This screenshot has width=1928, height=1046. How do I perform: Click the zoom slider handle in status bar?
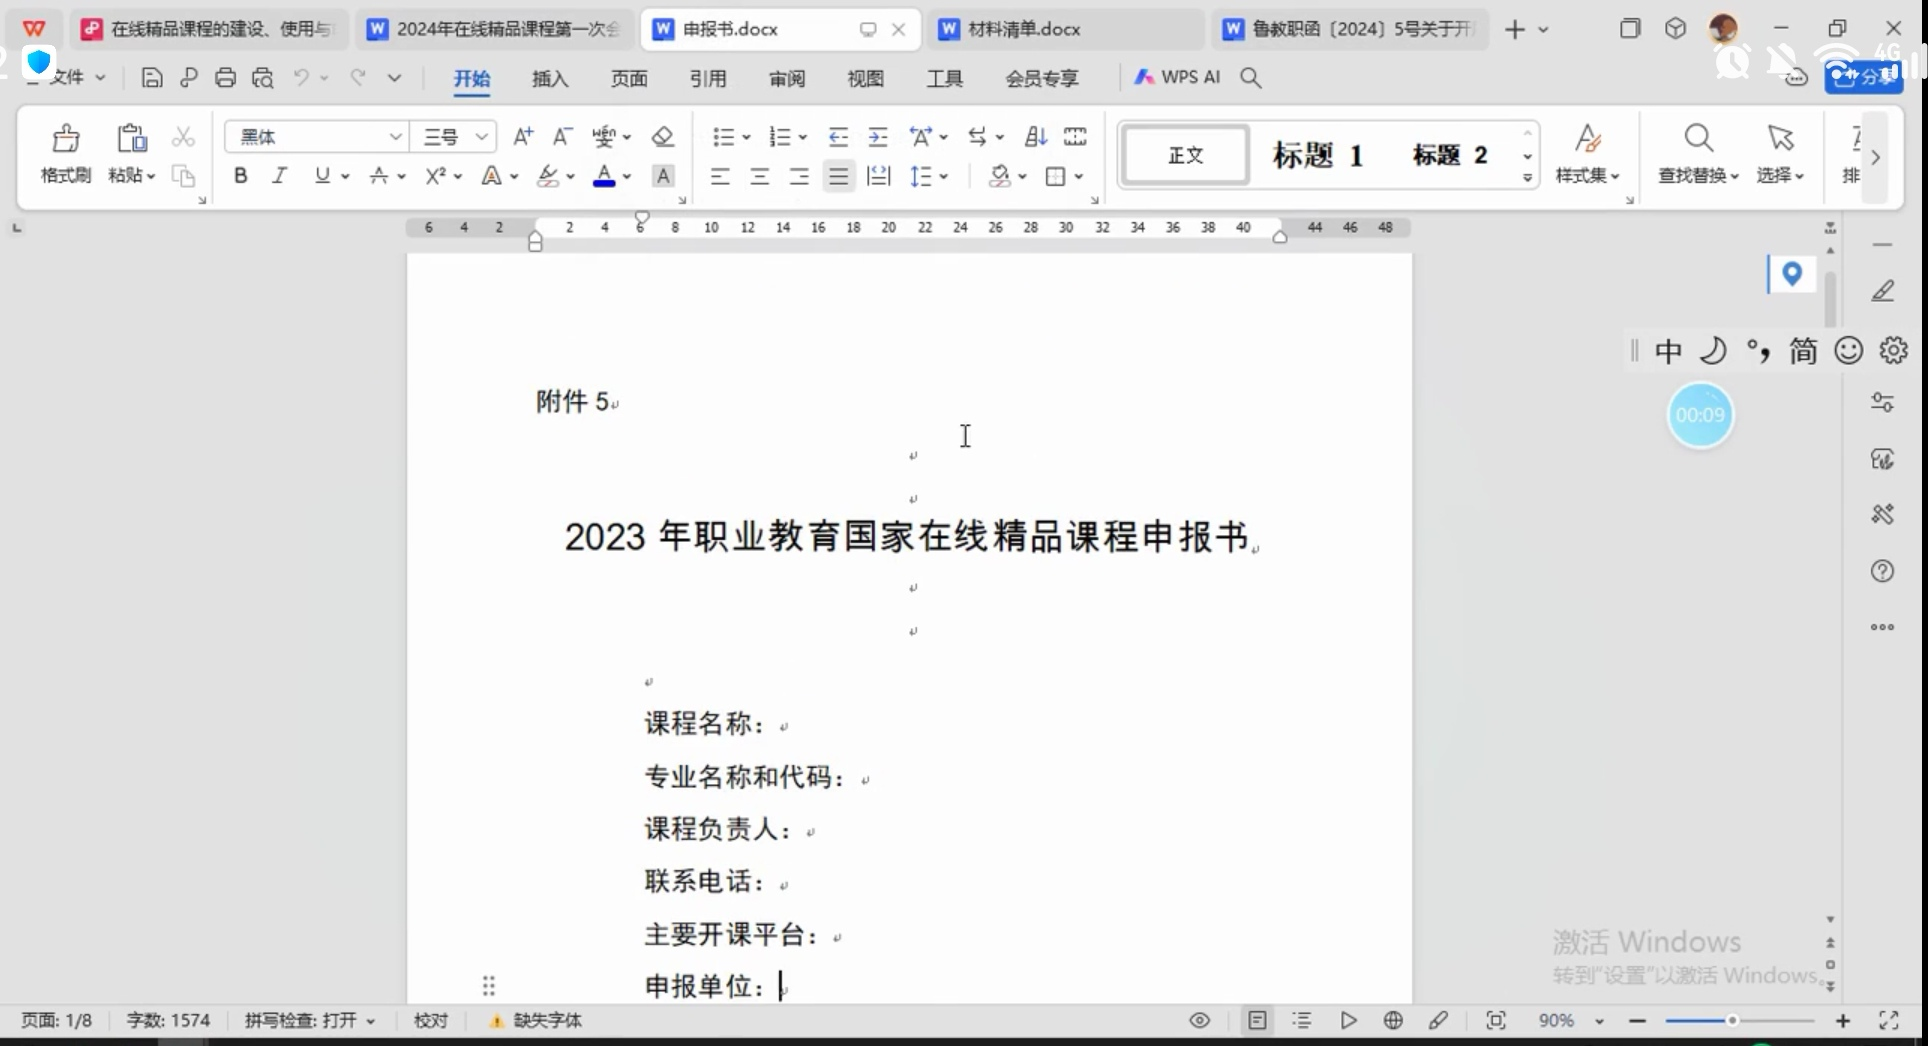point(1732,1020)
